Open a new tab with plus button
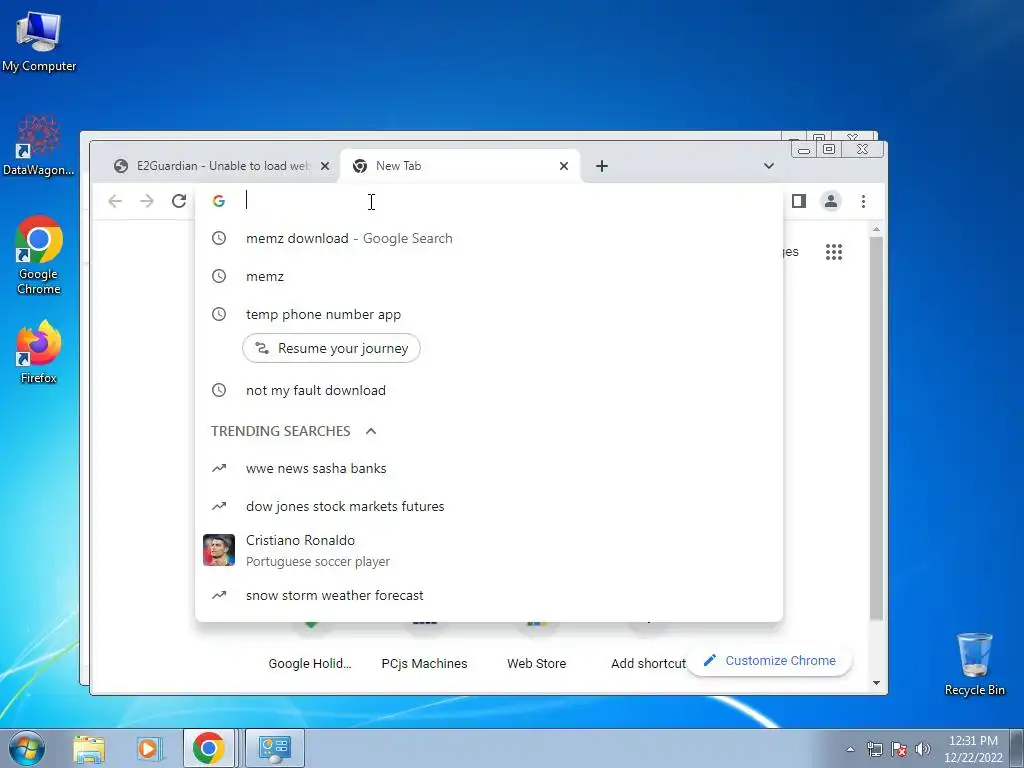 click(x=601, y=166)
